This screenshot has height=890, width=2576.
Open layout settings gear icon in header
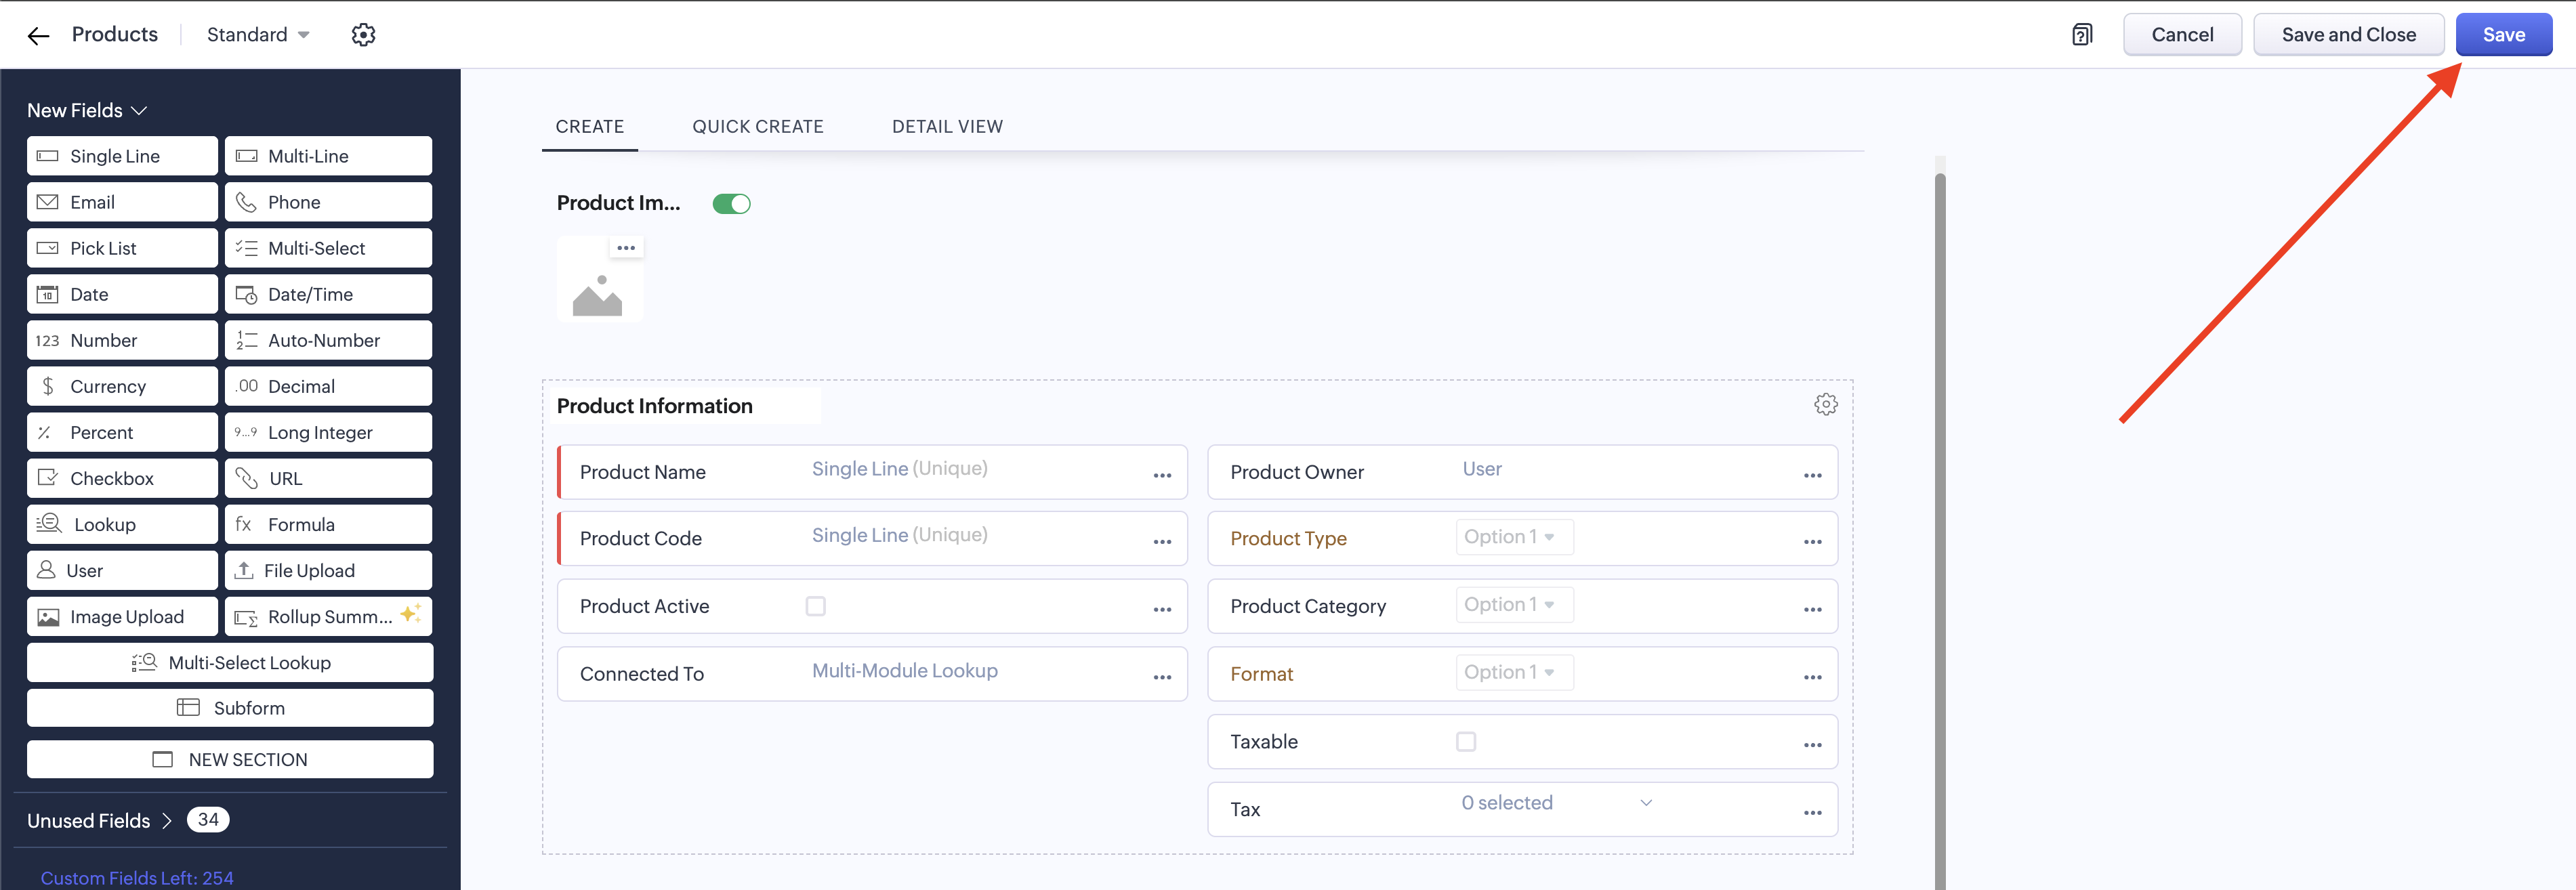tap(363, 35)
